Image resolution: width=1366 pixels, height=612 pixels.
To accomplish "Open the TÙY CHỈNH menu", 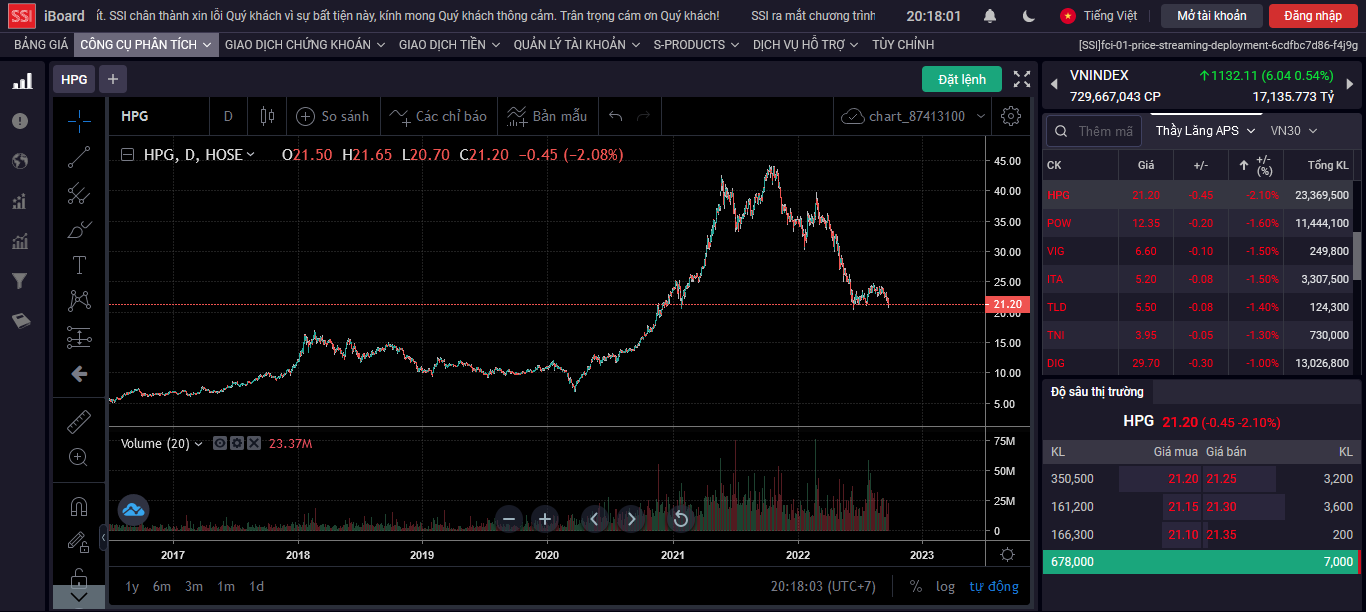I will 903,45.
